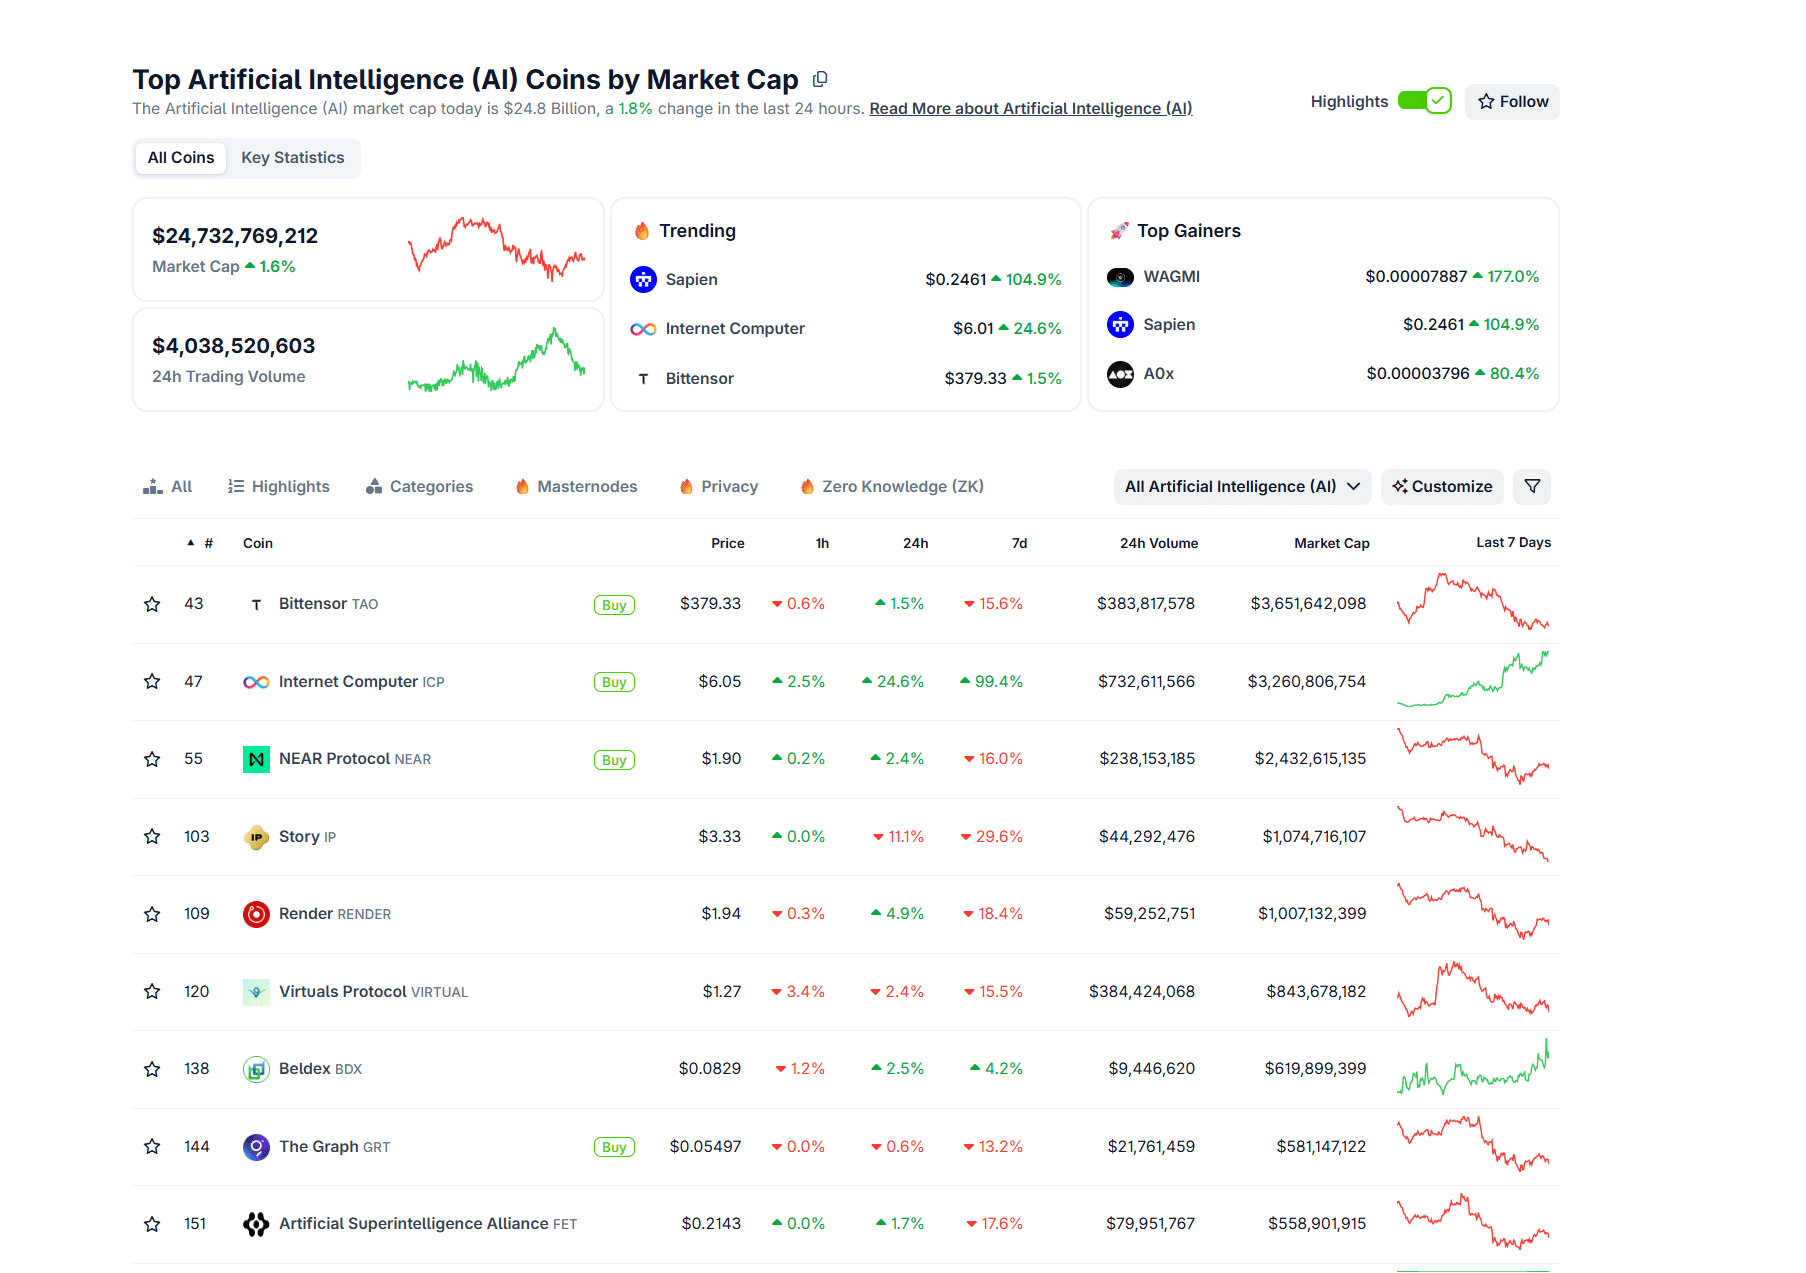Click the Sapien icon in Top Gainers
Viewport: 1806px width, 1273px height.
[1120, 324]
